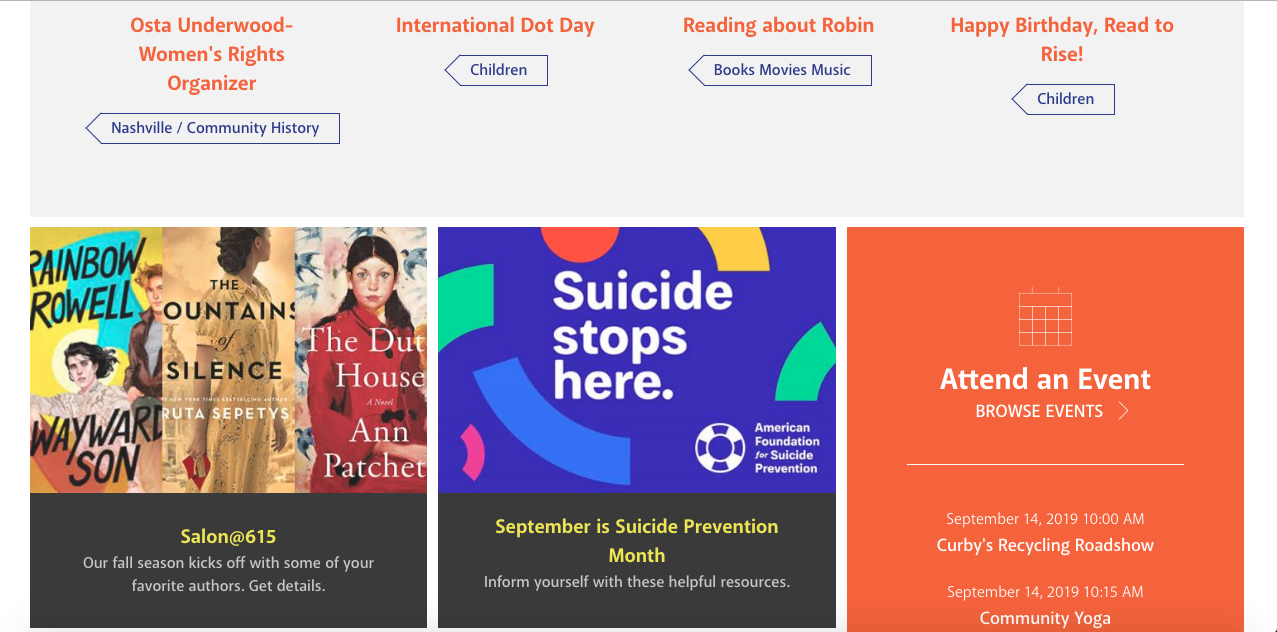Screen dimensions: 1277x632
Task: Select the Children tag under International Dot Day
Action: tap(496, 70)
